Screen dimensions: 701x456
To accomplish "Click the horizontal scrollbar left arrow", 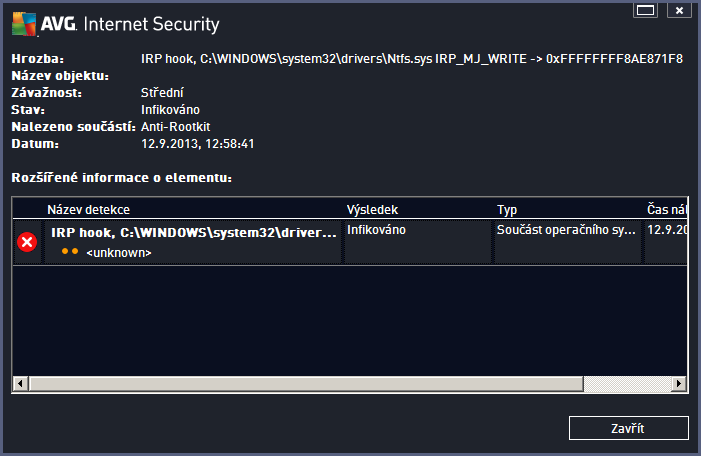I will [20, 384].
